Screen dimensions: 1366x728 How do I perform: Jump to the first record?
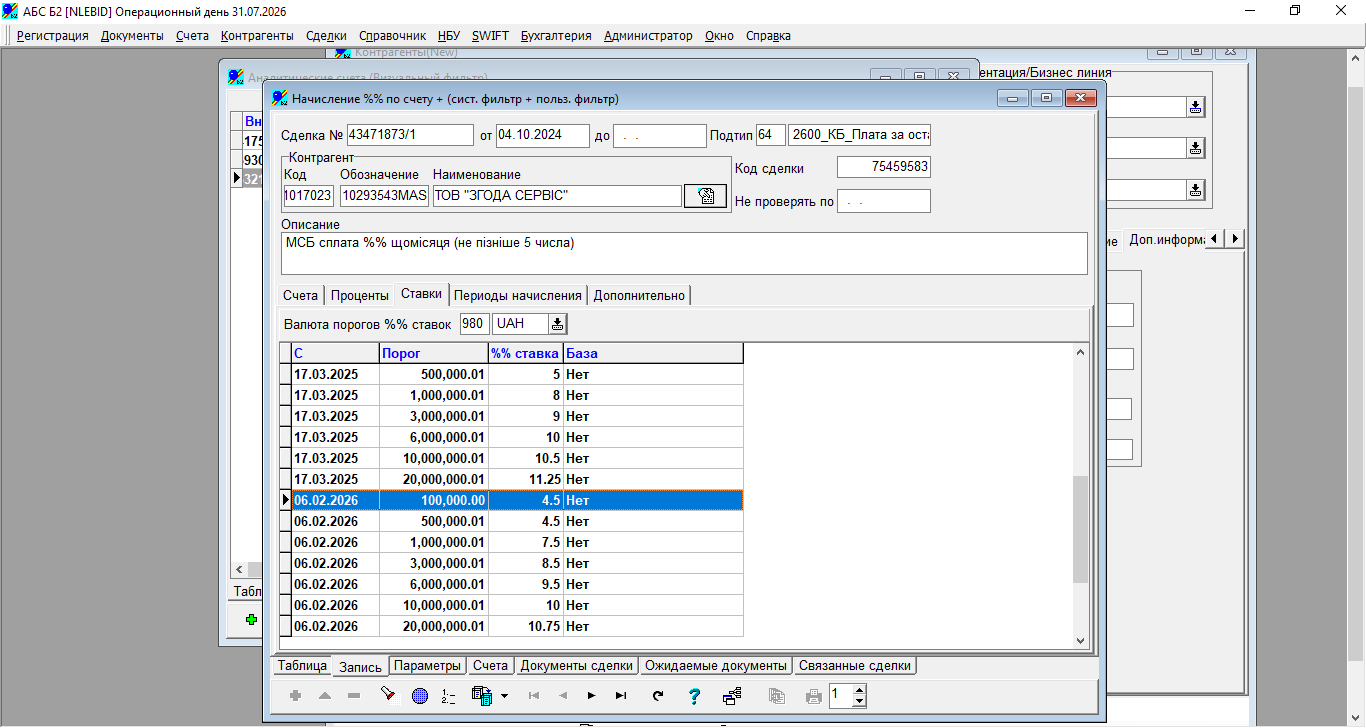[534, 696]
